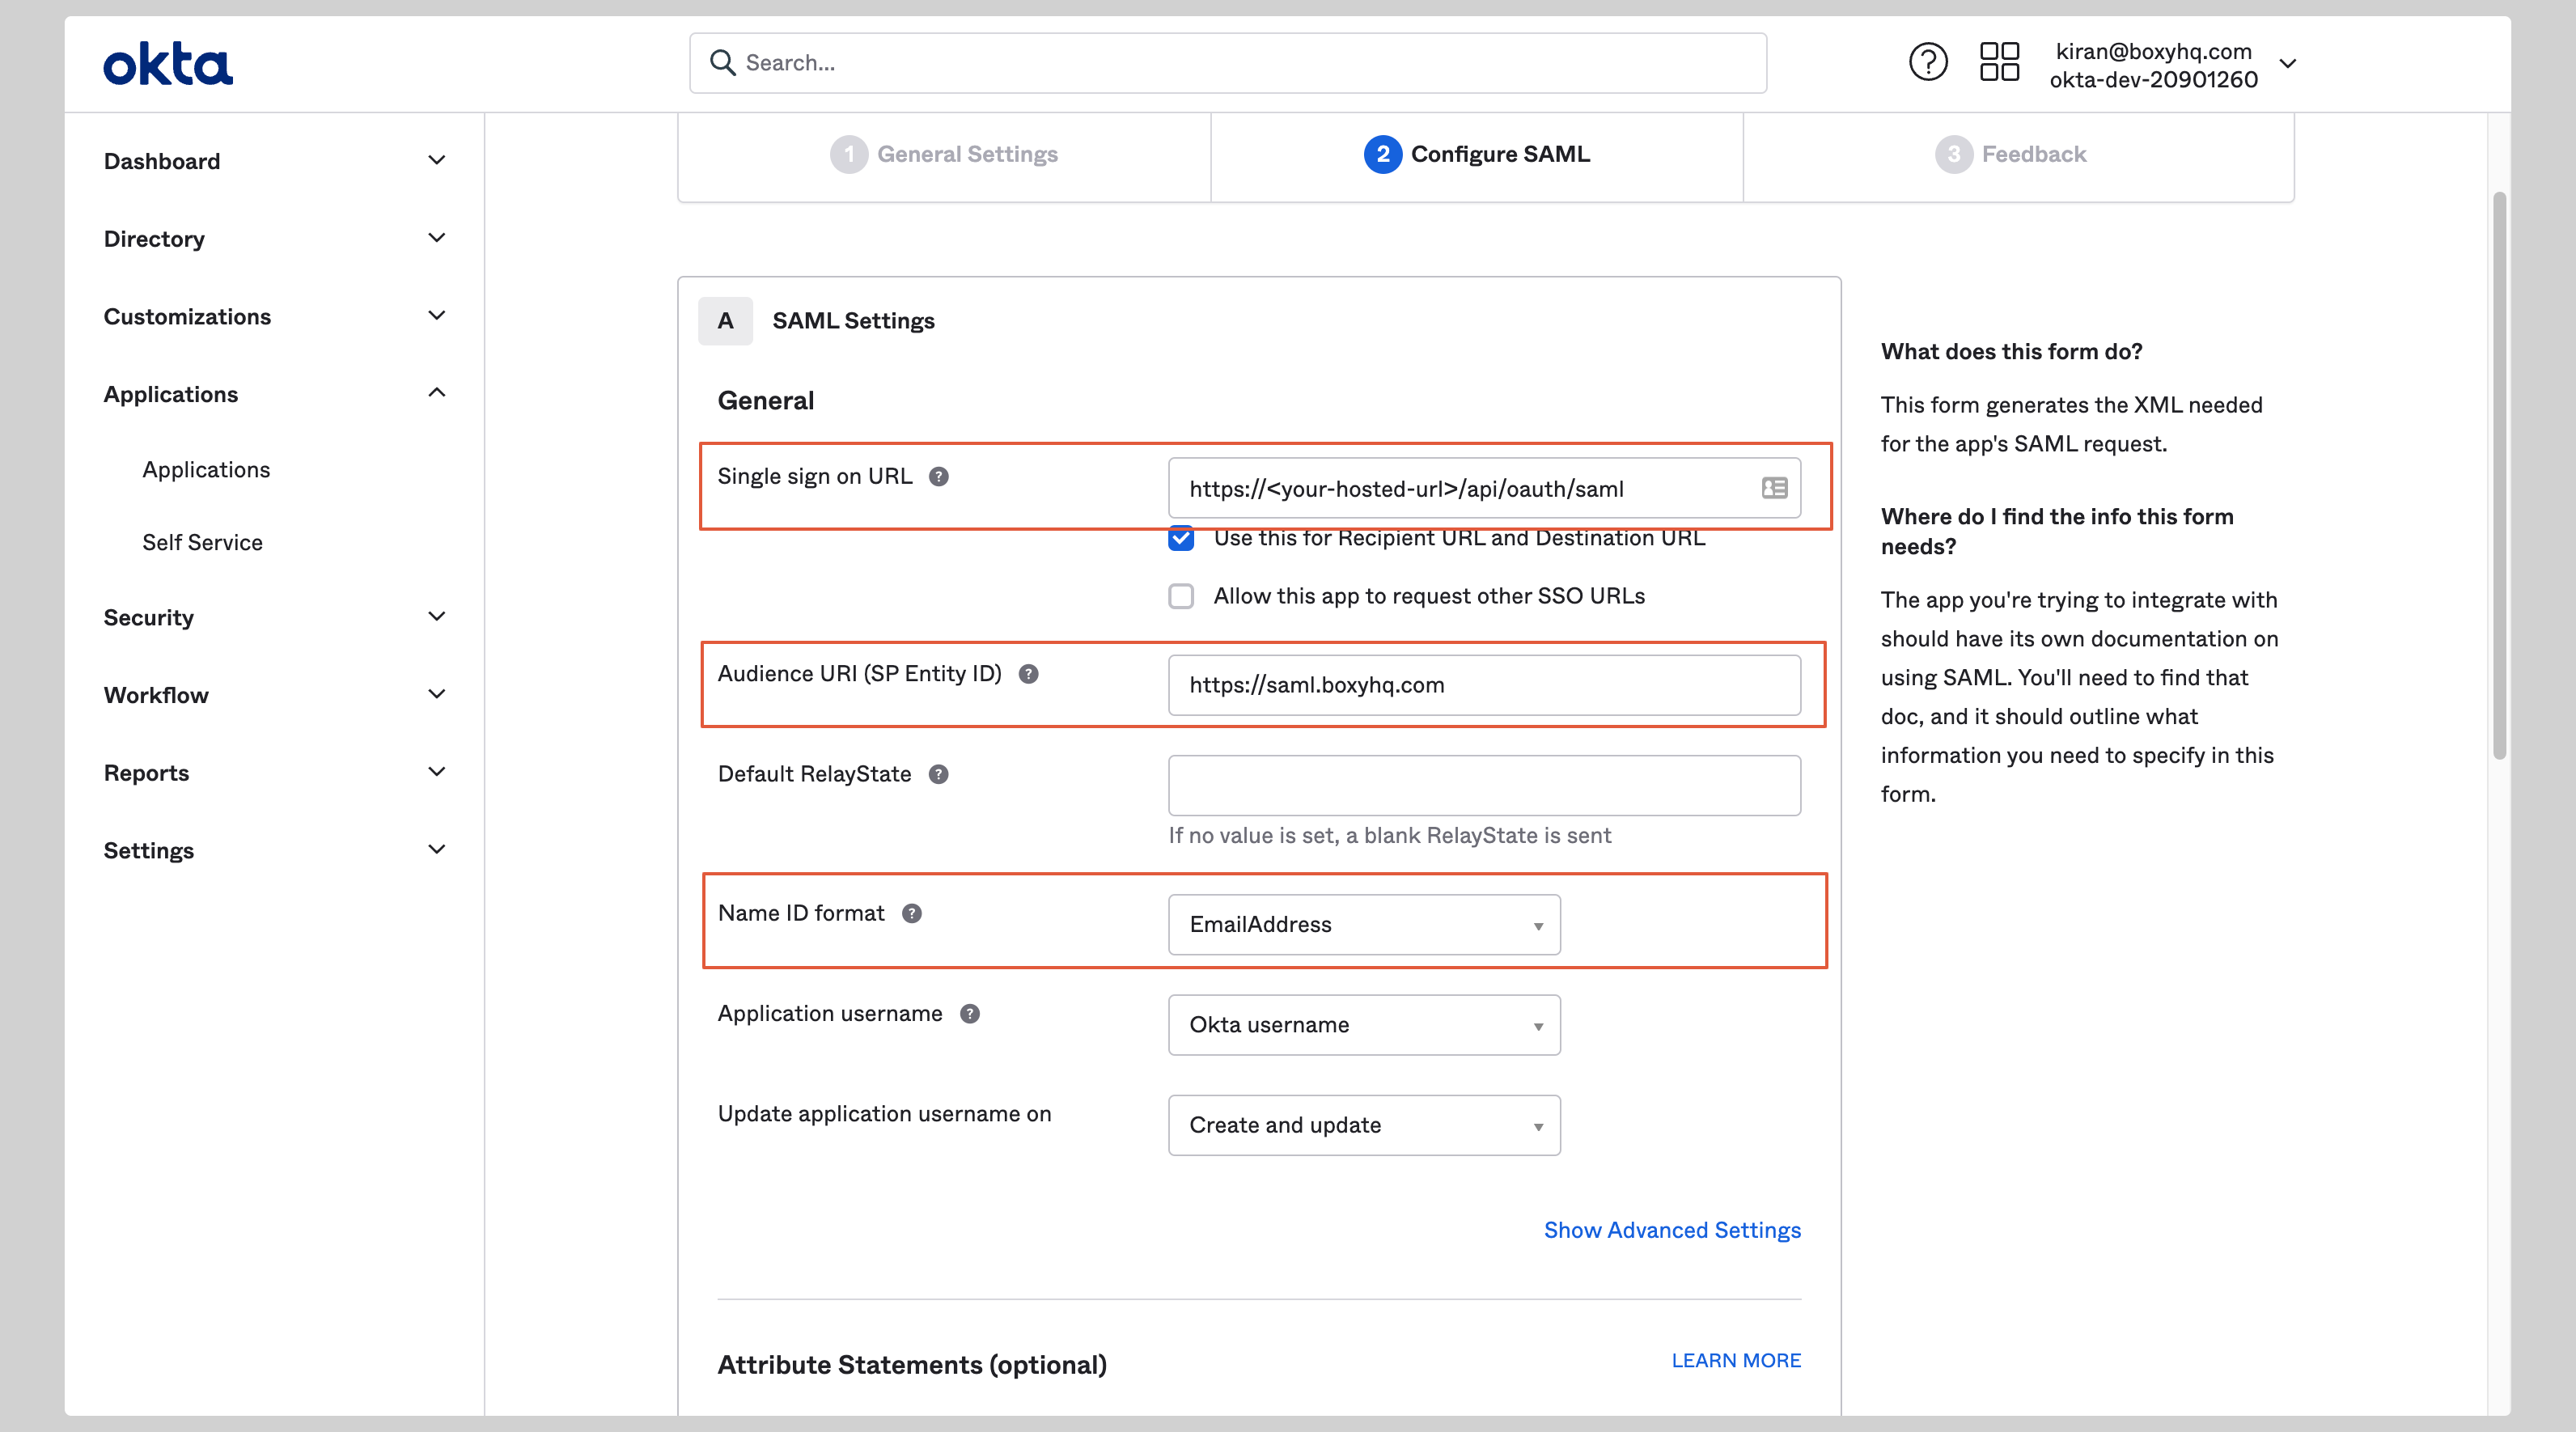Click the help tooltip beside Default RelayState

[x=939, y=773]
